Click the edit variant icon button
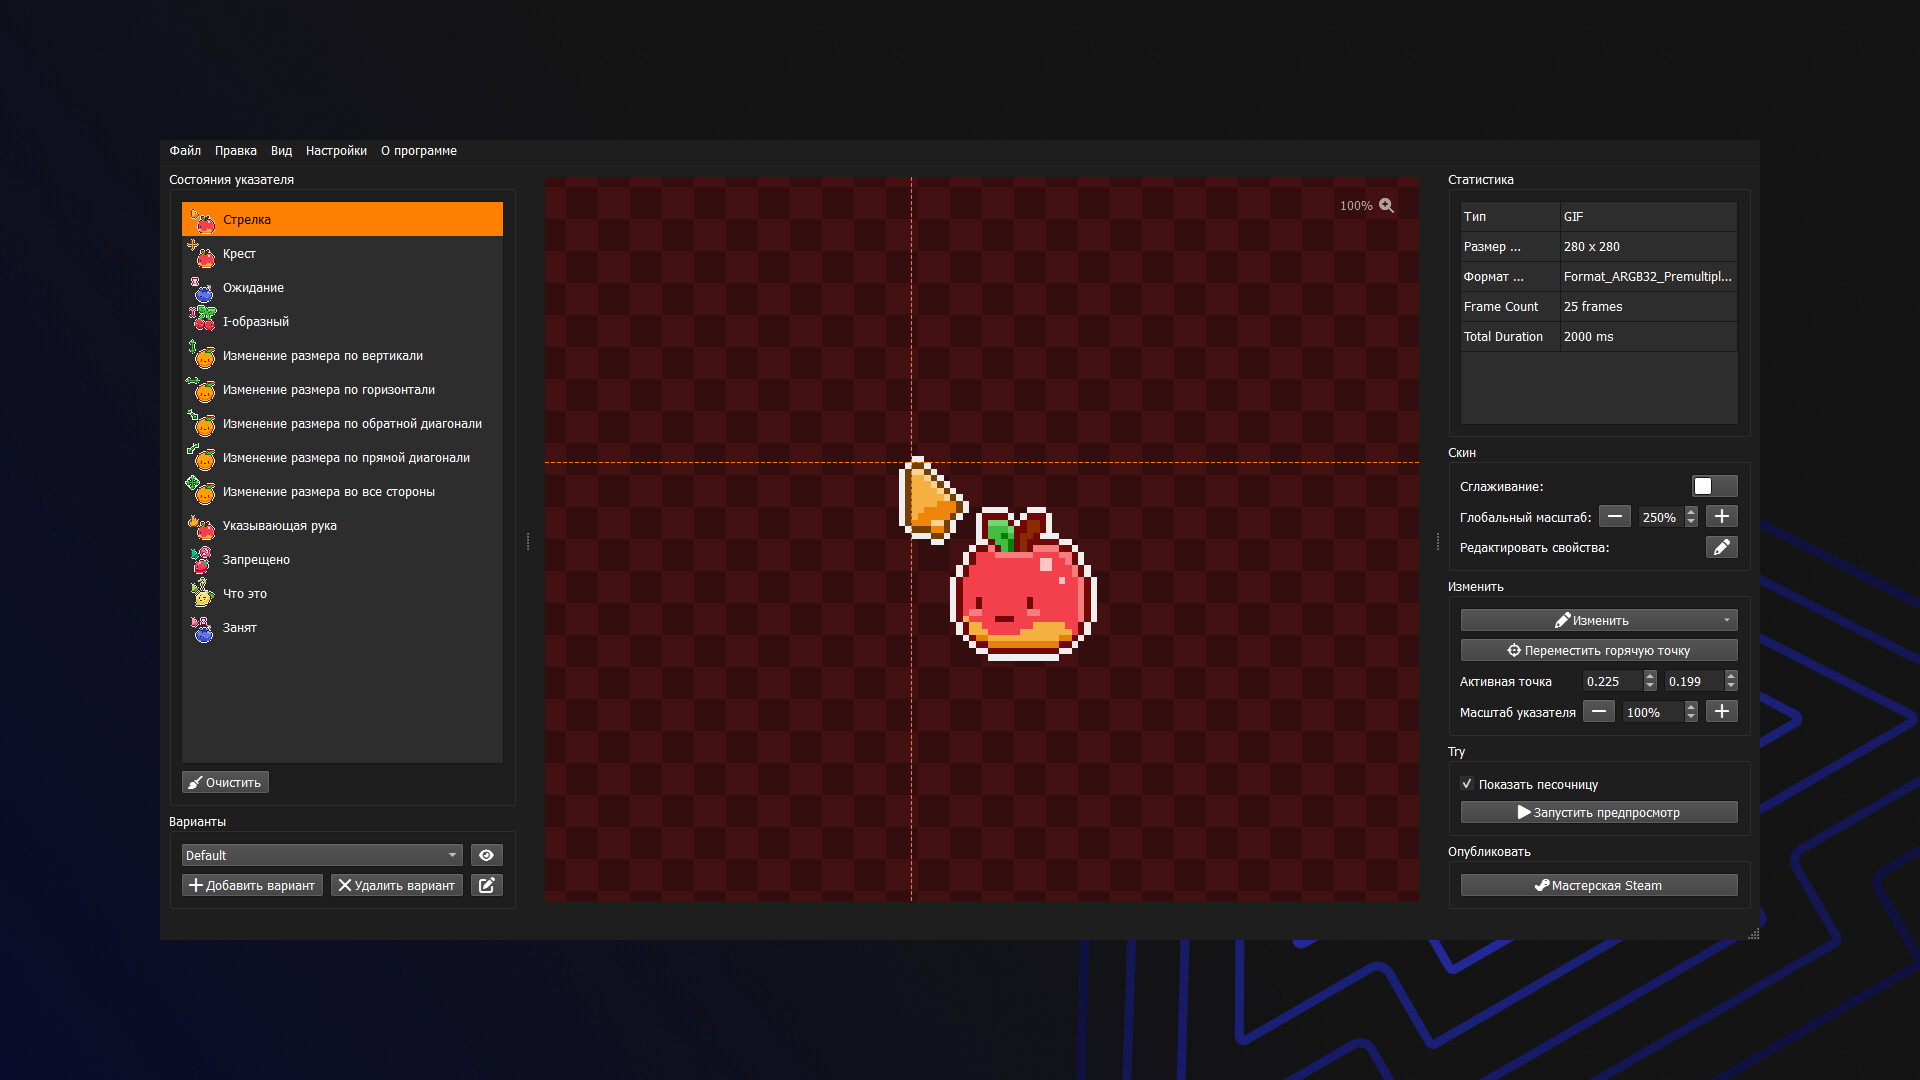Screen dimensions: 1920x1080 coord(487,885)
